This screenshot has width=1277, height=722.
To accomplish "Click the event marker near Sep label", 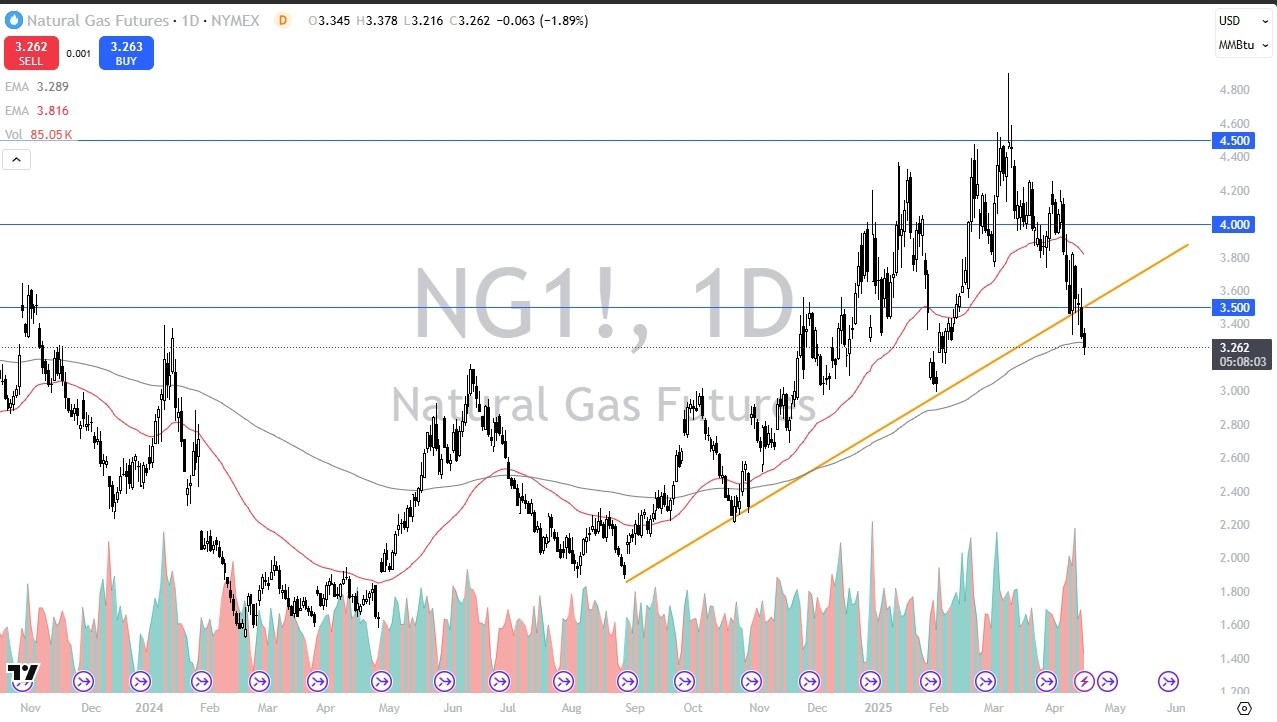I will pos(627,682).
